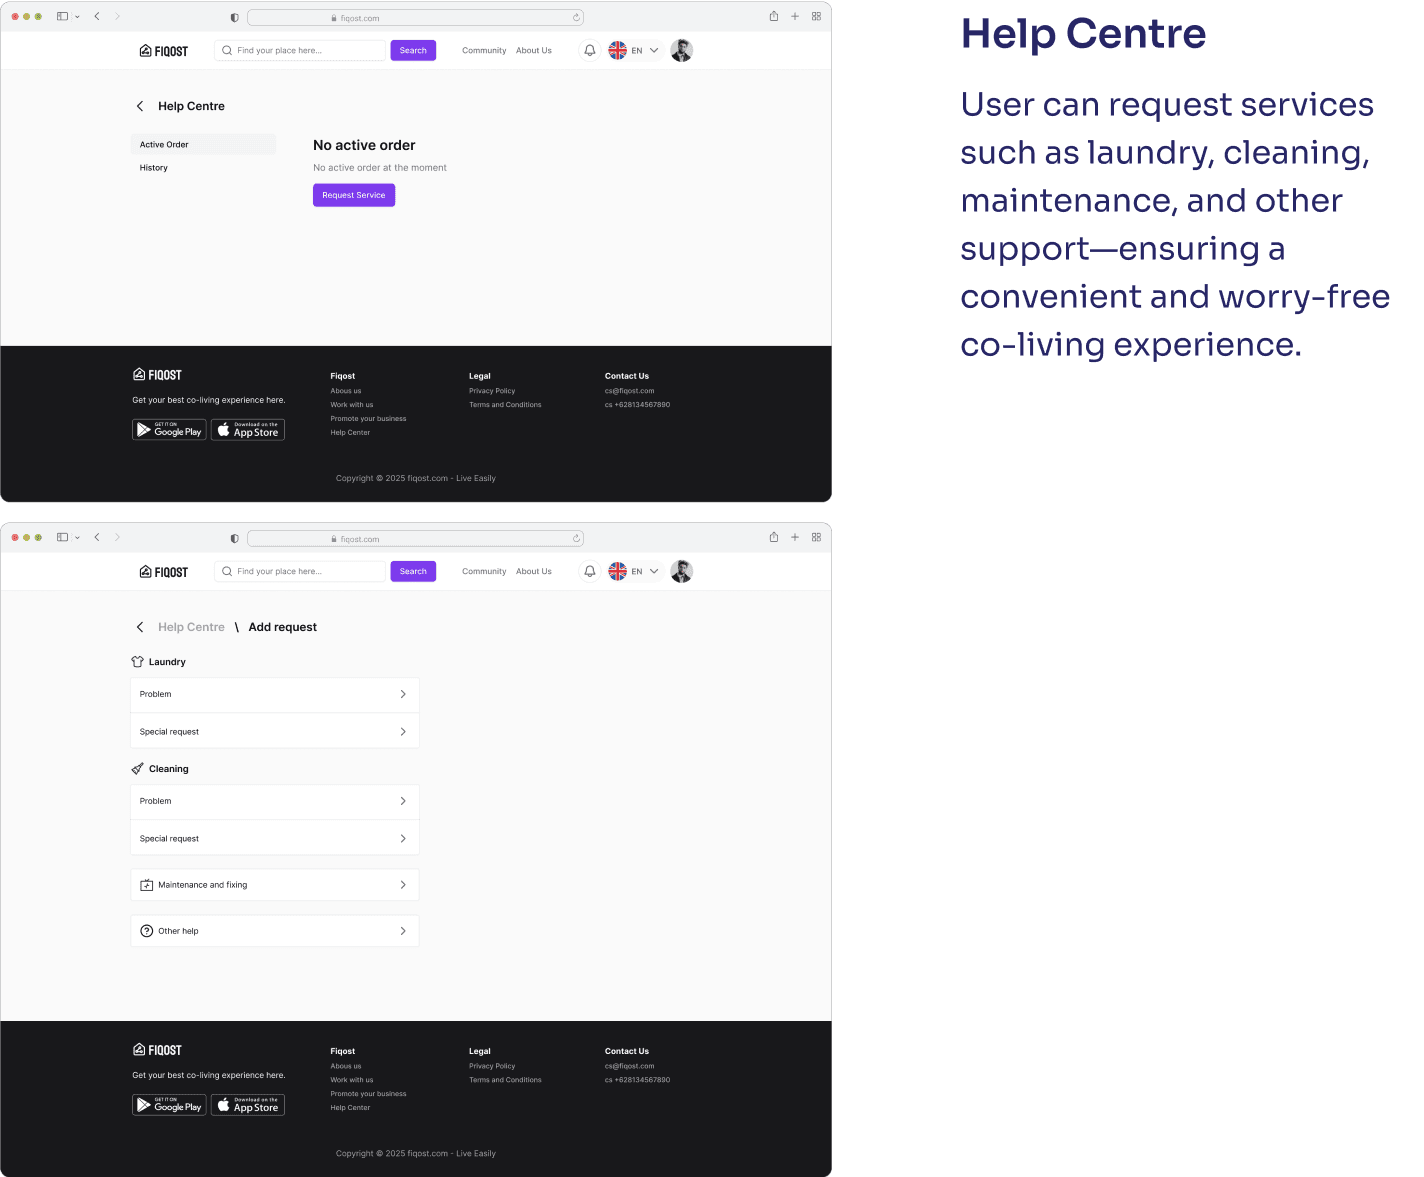Open the EN language dropdown in top window
This screenshot has height=1177, width=1424.
pos(634,50)
